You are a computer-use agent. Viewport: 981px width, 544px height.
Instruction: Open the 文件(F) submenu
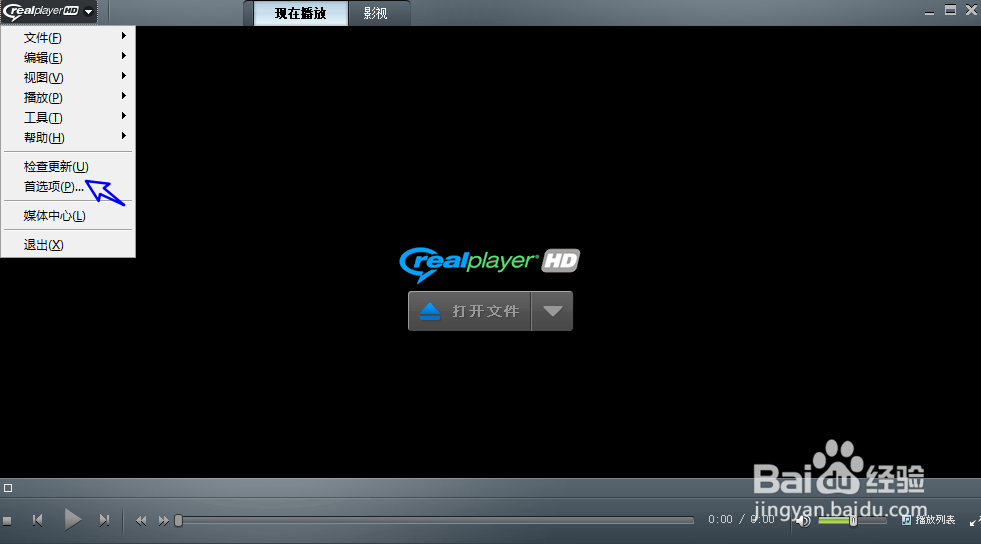click(68, 38)
